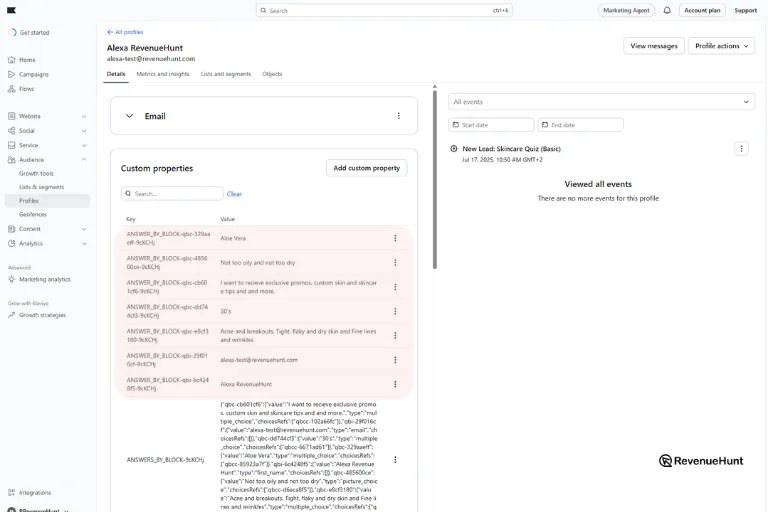Expand the Email section chevron
Image resolution: width=768 pixels, height=512 pixels.
[129, 116]
